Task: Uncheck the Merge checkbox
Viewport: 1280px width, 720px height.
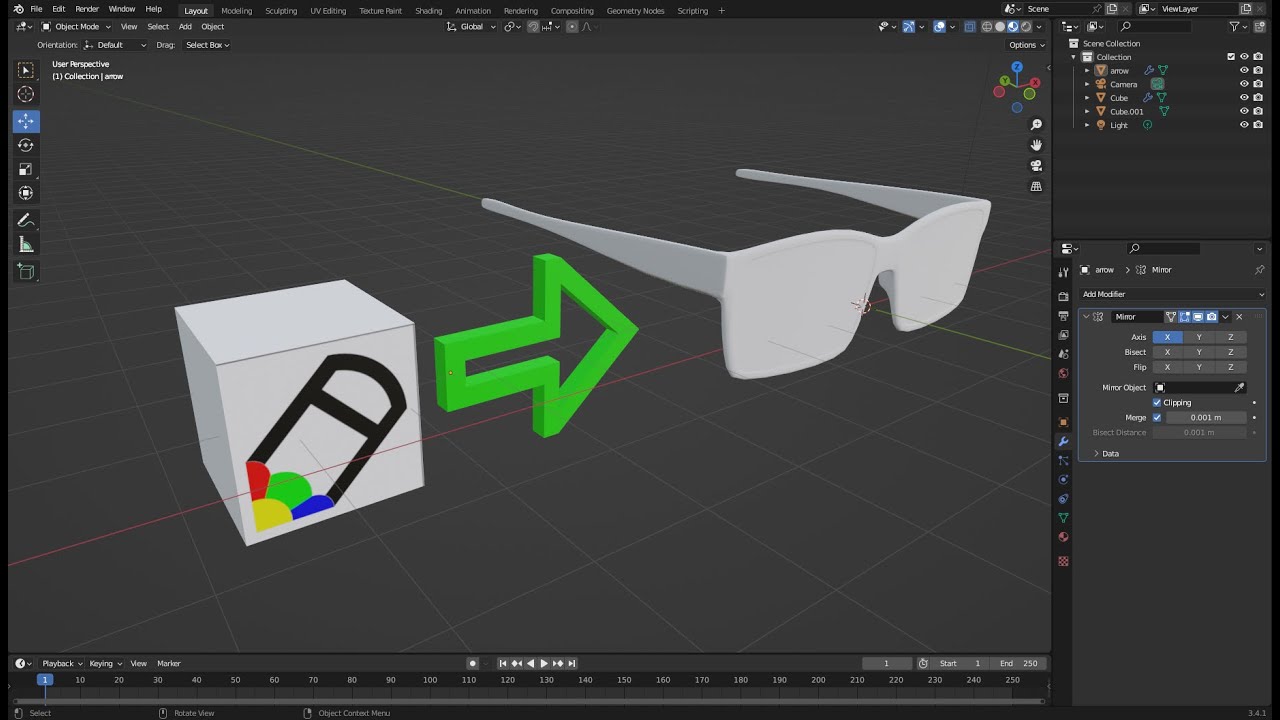Action: pos(1157,418)
